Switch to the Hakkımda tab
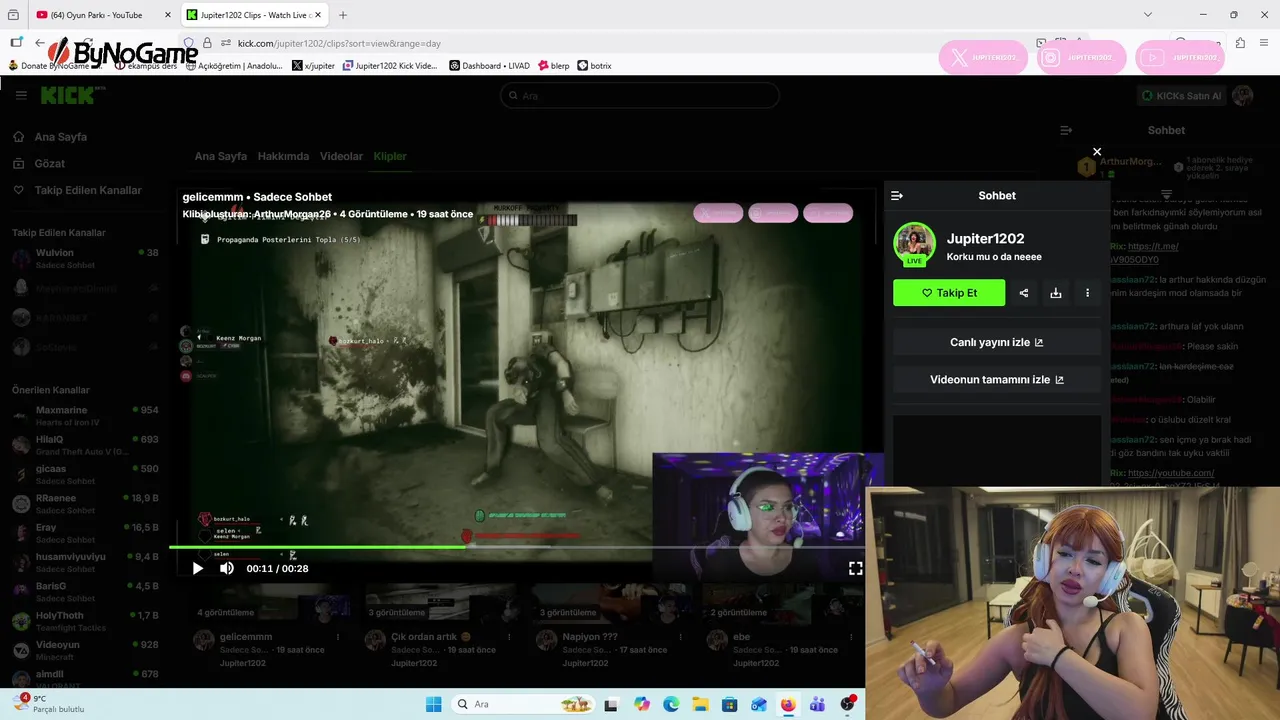This screenshot has width=1280, height=720. coord(283,156)
